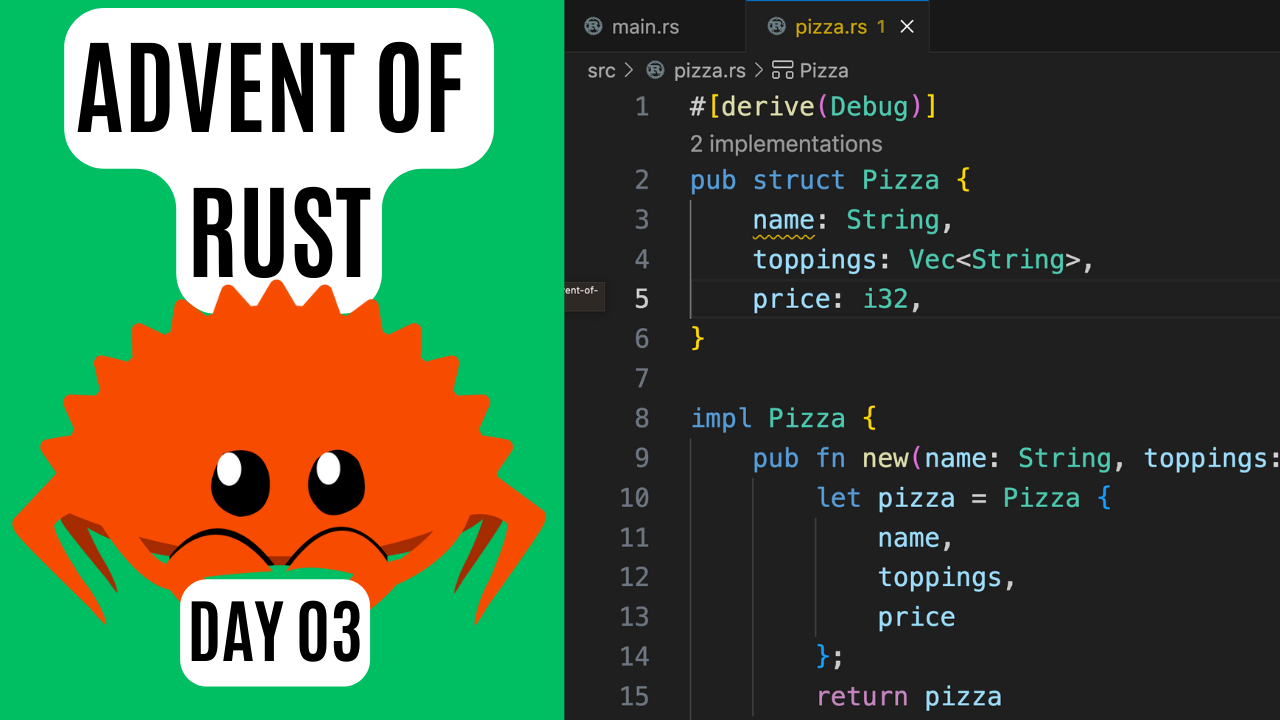Open the Pizza struct breadcrumb
Viewport: 1280px width, 720px height.
(824, 70)
